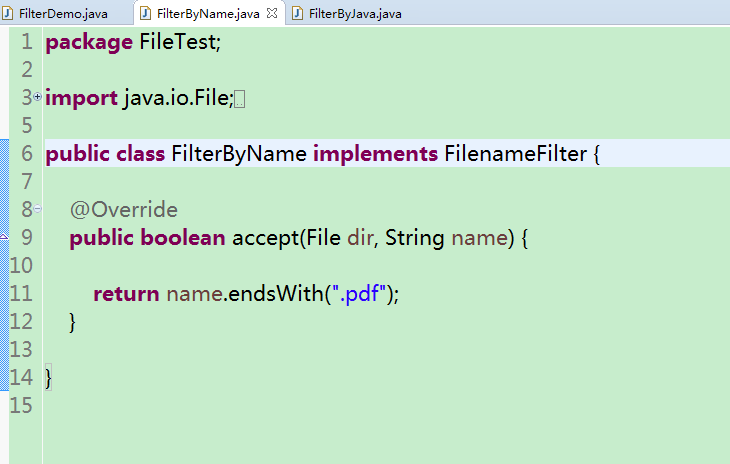Click the FilterByJava.java file icon
The image size is (730, 464).
tap(297, 13)
